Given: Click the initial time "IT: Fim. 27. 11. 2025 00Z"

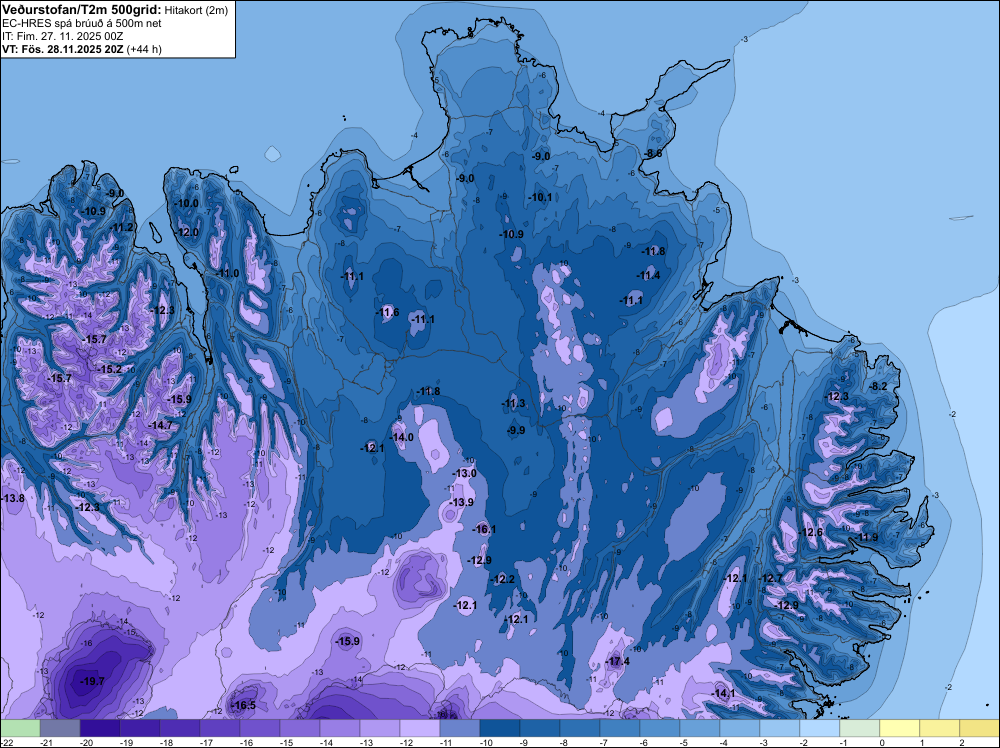Looking at the screenshot, I should tap(62, 36).
